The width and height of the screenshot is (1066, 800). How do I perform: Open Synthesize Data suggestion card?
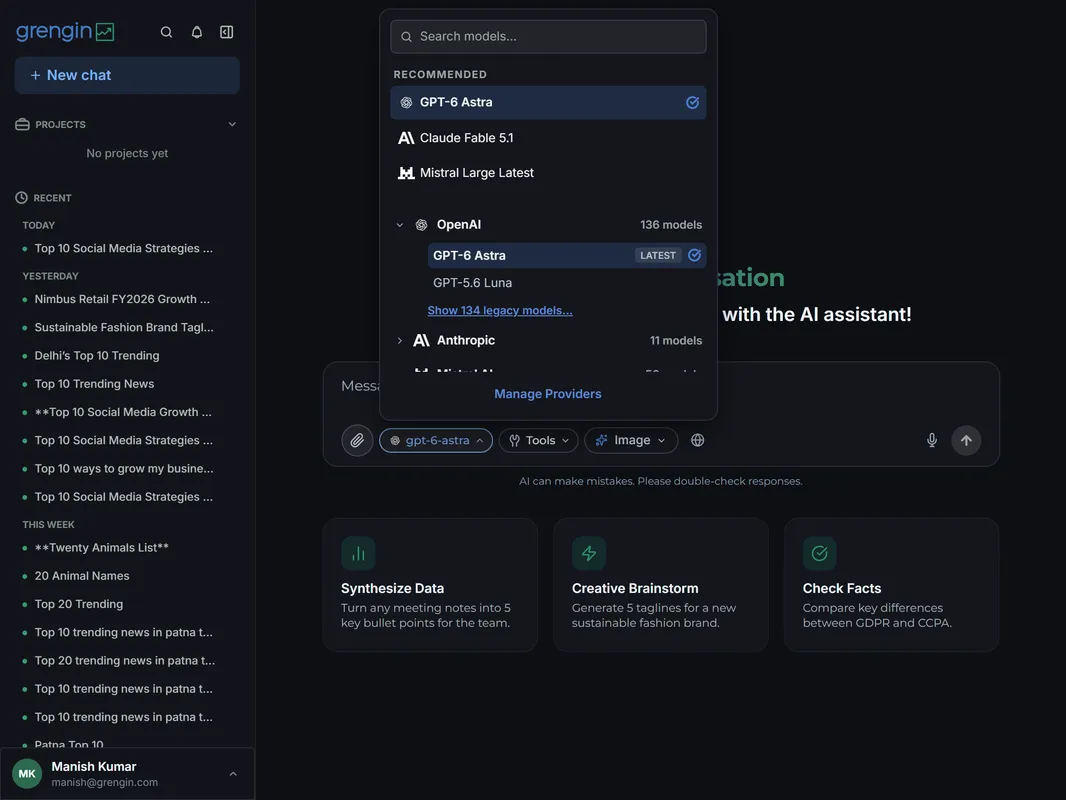pyautogui.click(x=430, y=585)
